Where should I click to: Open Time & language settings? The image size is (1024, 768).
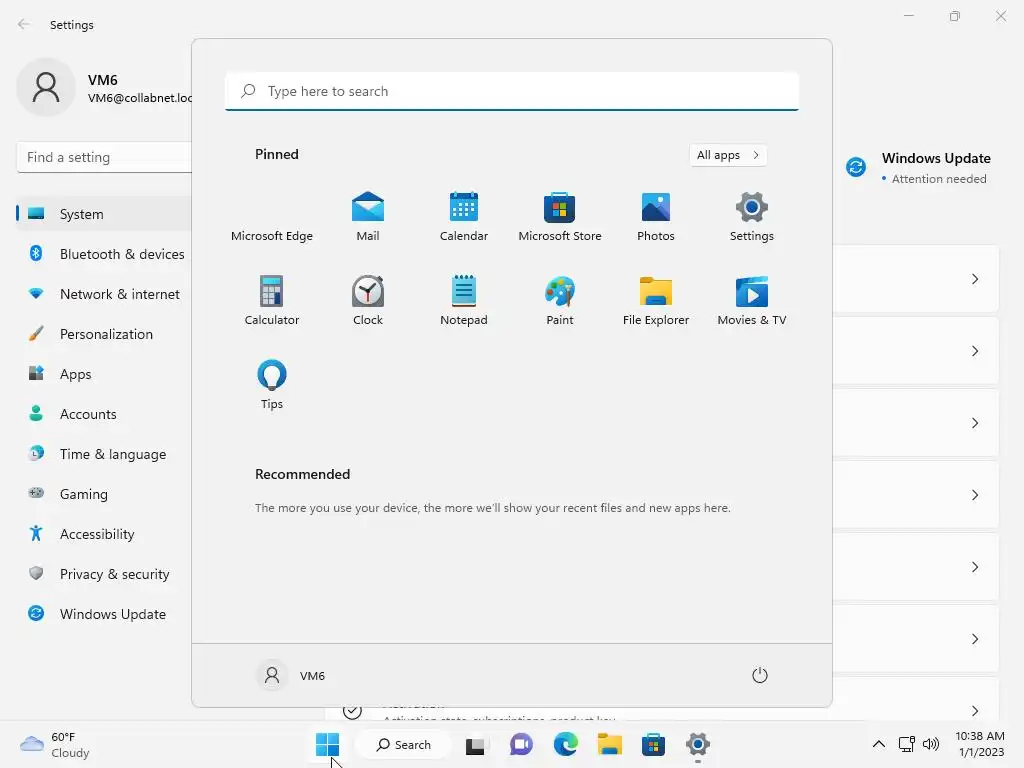pyautogui.click(x=104, y=454)
